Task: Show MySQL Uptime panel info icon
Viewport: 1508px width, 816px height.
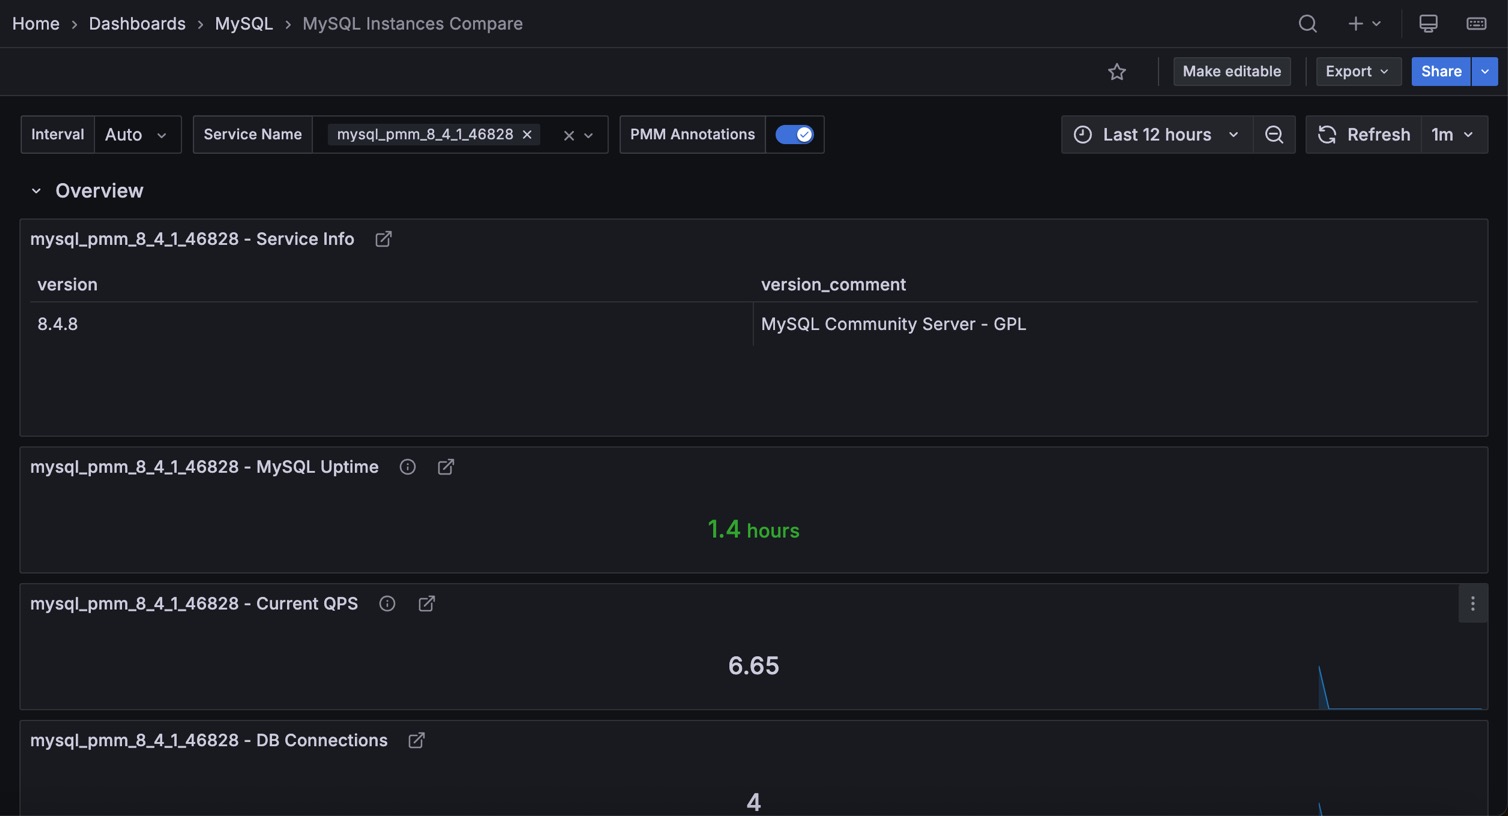Action: click(407, 467)
